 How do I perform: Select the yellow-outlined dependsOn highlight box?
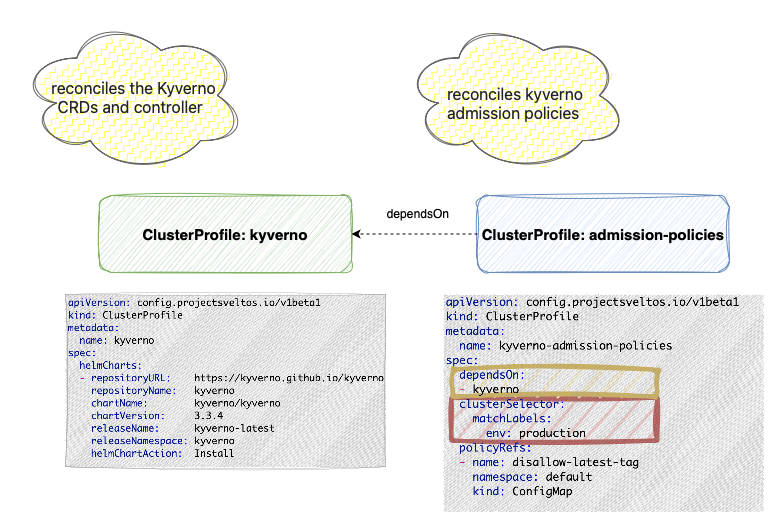point(554,382)
